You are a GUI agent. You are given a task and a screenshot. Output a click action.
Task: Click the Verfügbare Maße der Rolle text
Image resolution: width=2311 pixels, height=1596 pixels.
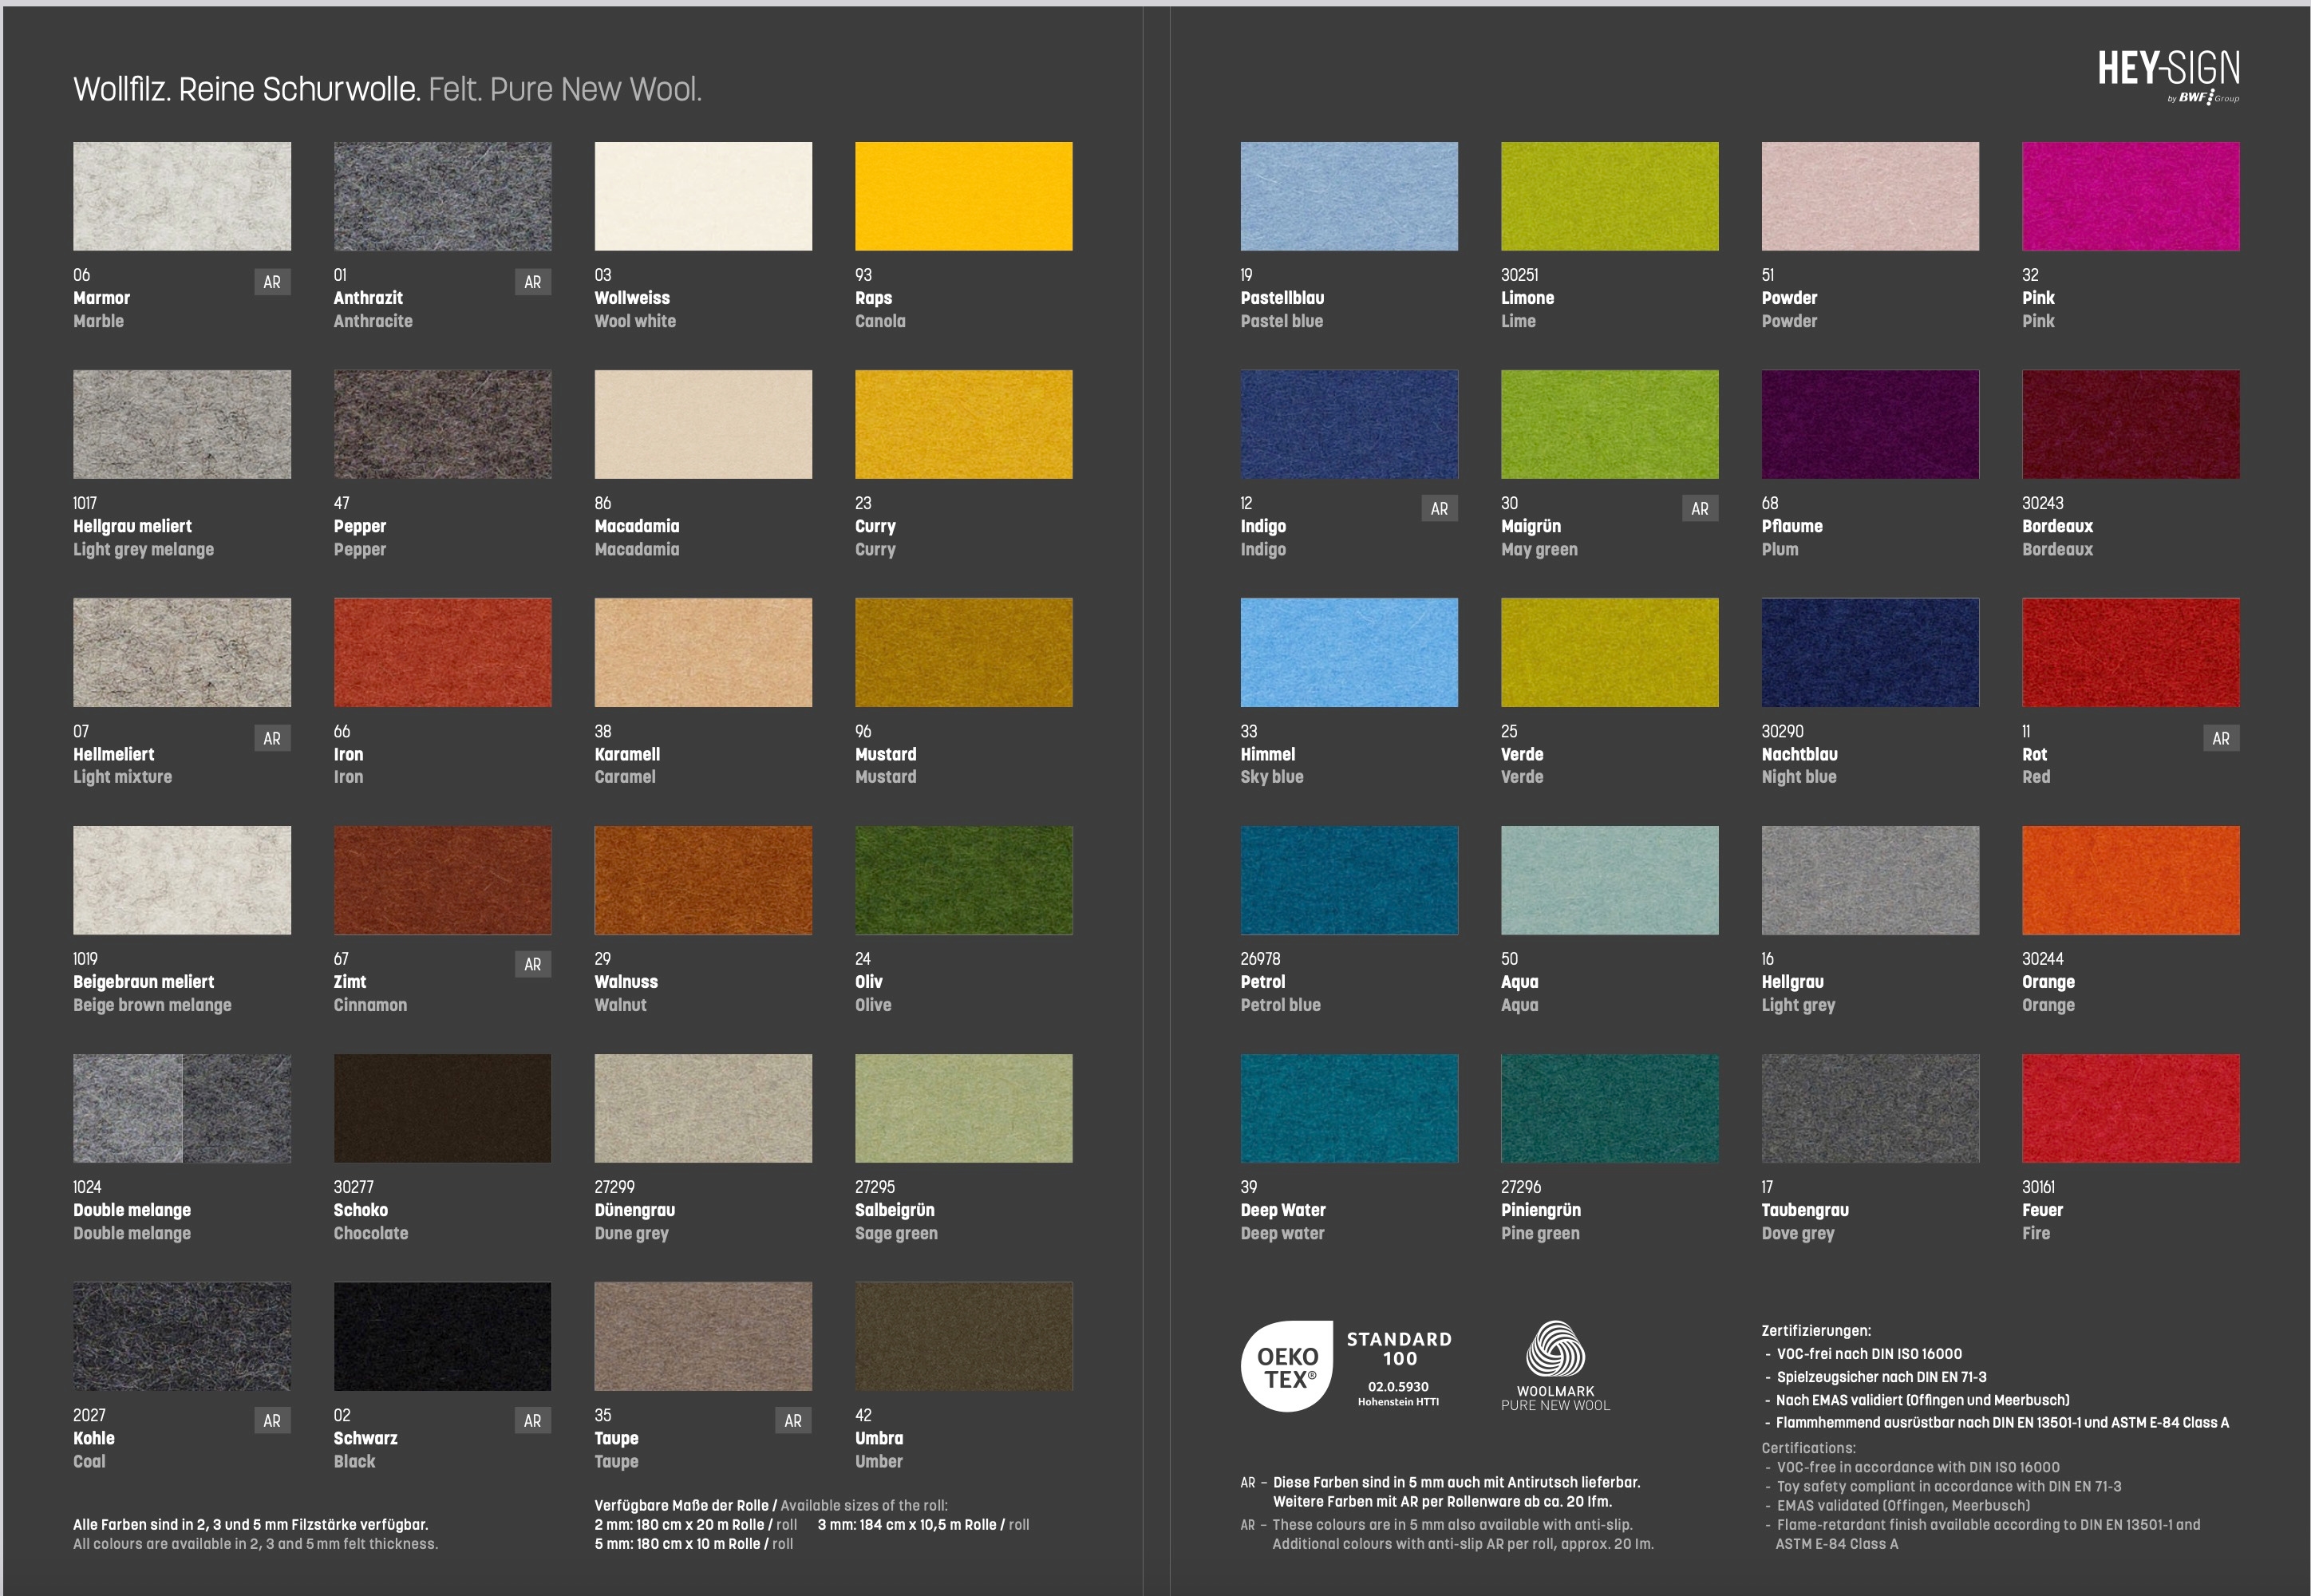click(x=684, y=1506)
